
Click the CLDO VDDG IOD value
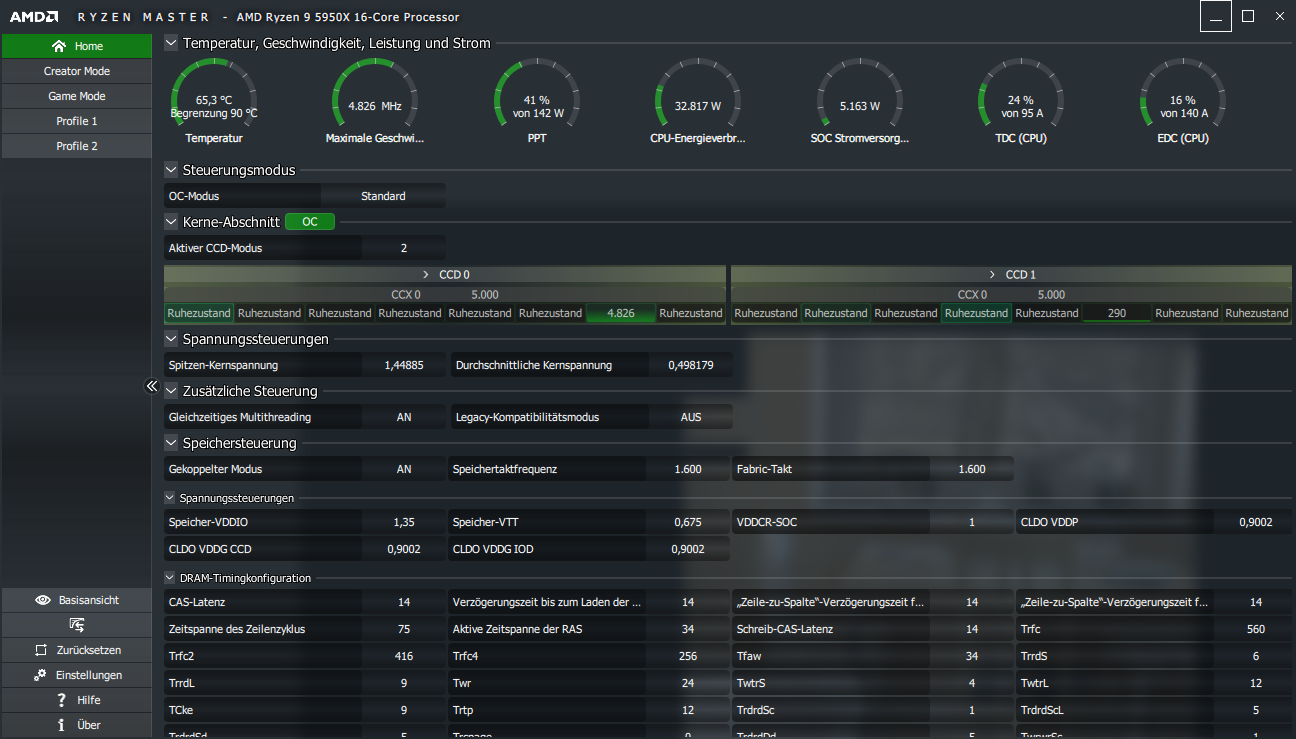click(x=688, y=549)
